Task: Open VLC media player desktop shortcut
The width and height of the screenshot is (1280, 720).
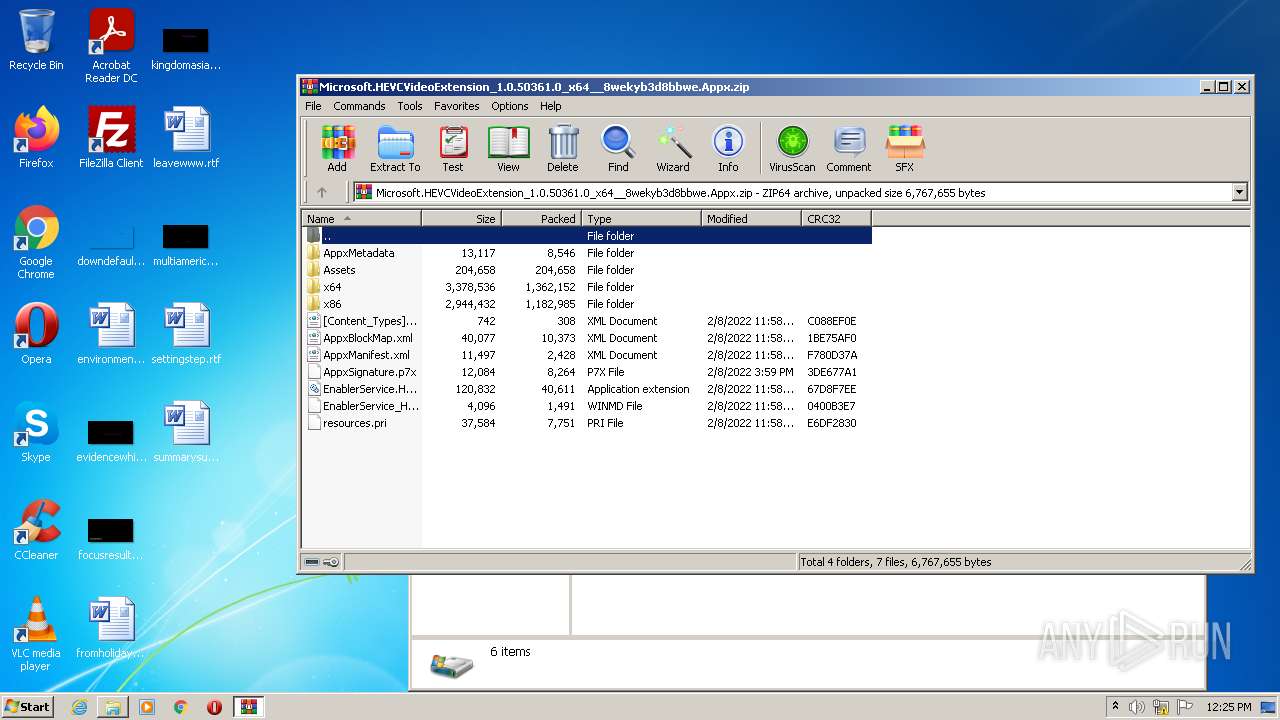Action: [x=36, y=634]
